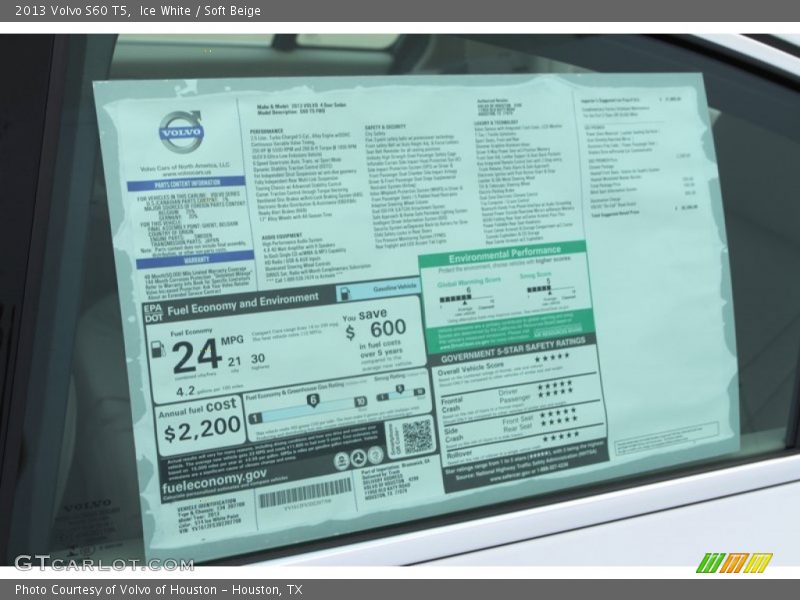This screenshot has width=800, height=600.
Task: Click the Volvo logo on the sticker
Action: tap(181, 132)
